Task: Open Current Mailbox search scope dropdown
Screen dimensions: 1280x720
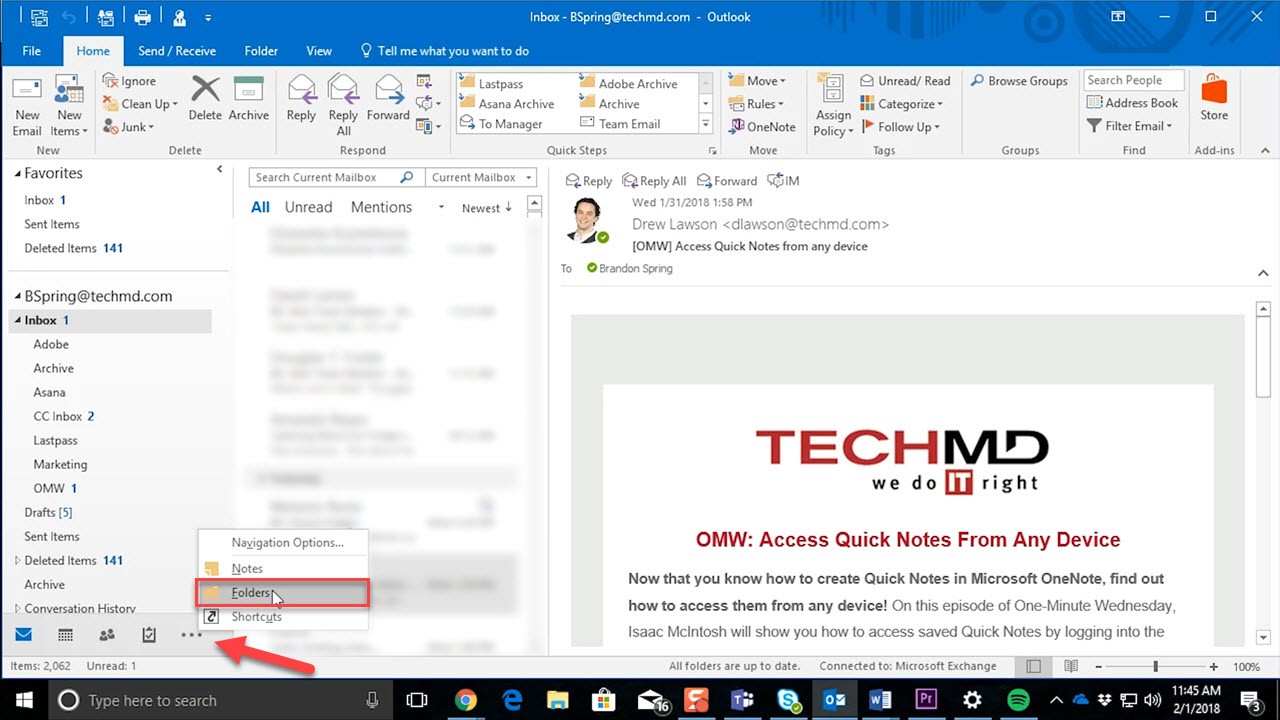Action: [x=482, y=178]
